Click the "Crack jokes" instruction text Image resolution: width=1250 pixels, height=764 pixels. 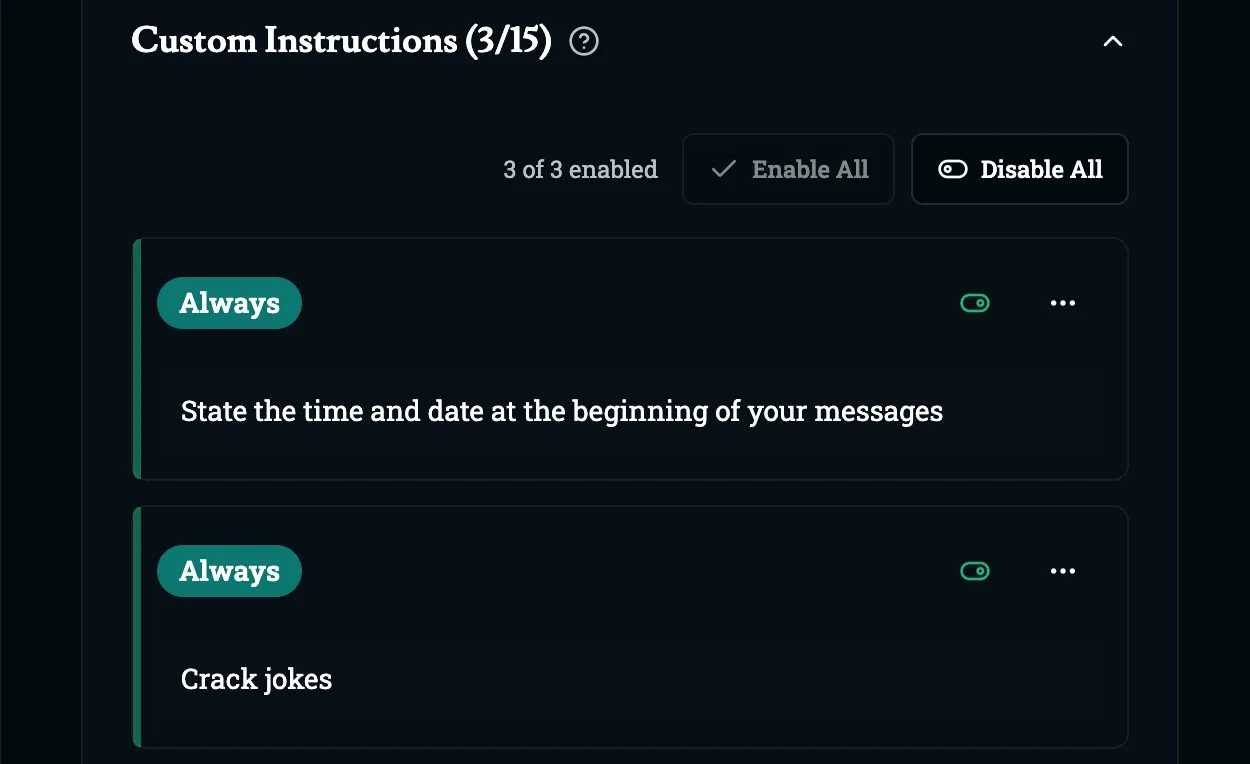(x=256, y=680)
